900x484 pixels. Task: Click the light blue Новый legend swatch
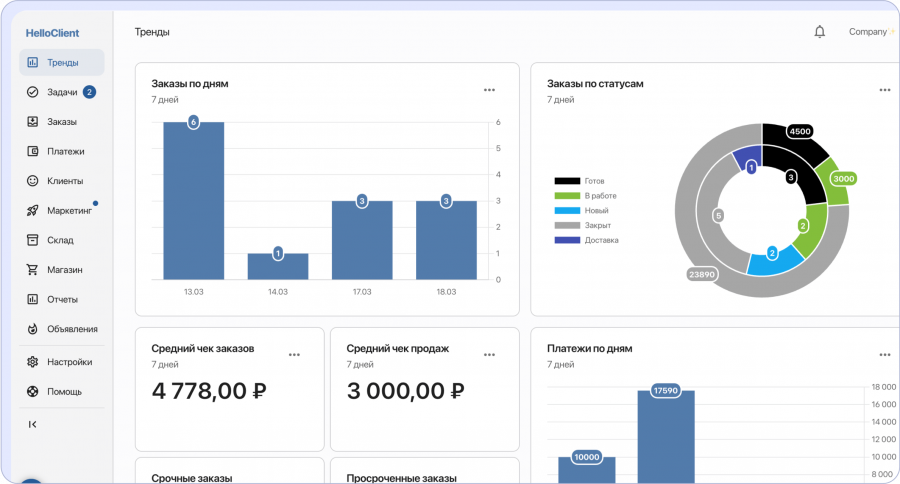(567, 211)
